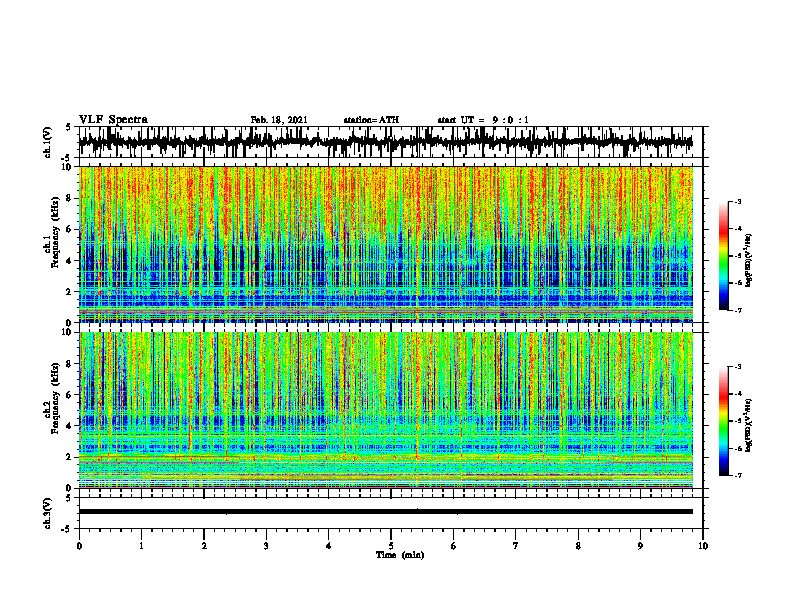
Task: Click the ch.2 colorbar log(PSD) unit label
Action: (x=749, y=425)
